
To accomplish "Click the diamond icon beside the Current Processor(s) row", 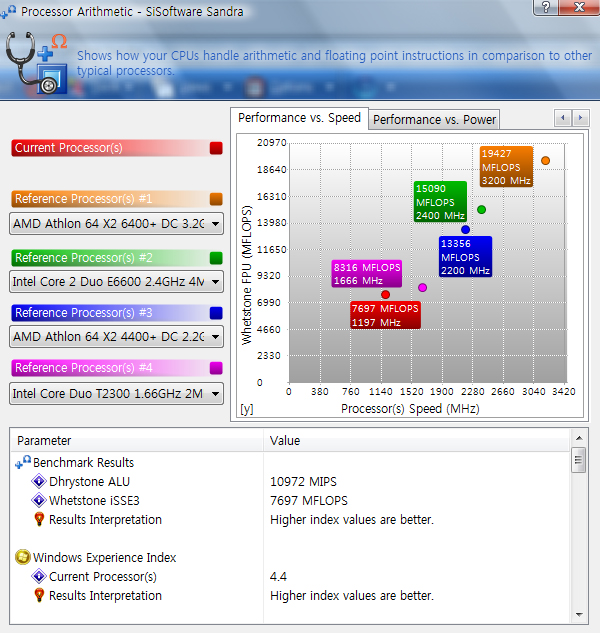I will coord(39,576).
